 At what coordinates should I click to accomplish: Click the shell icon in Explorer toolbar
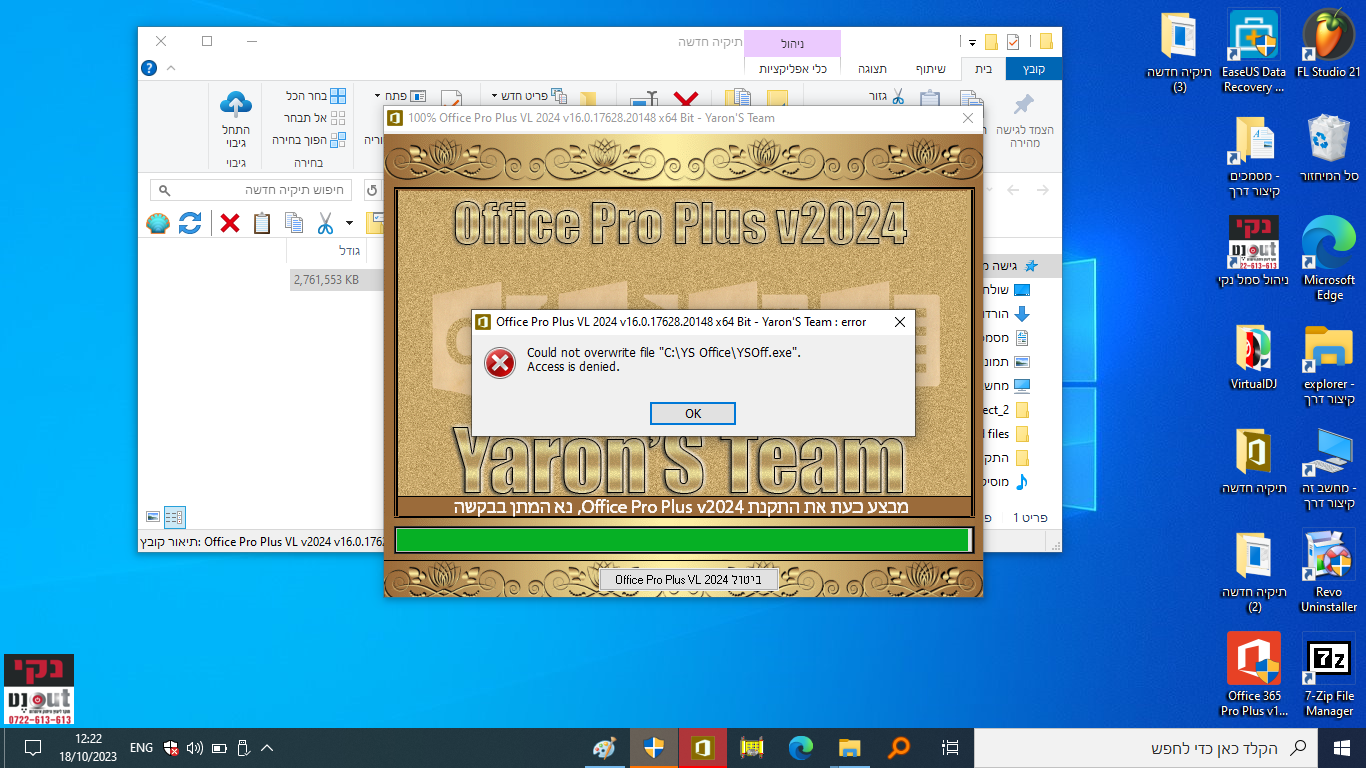158,223
